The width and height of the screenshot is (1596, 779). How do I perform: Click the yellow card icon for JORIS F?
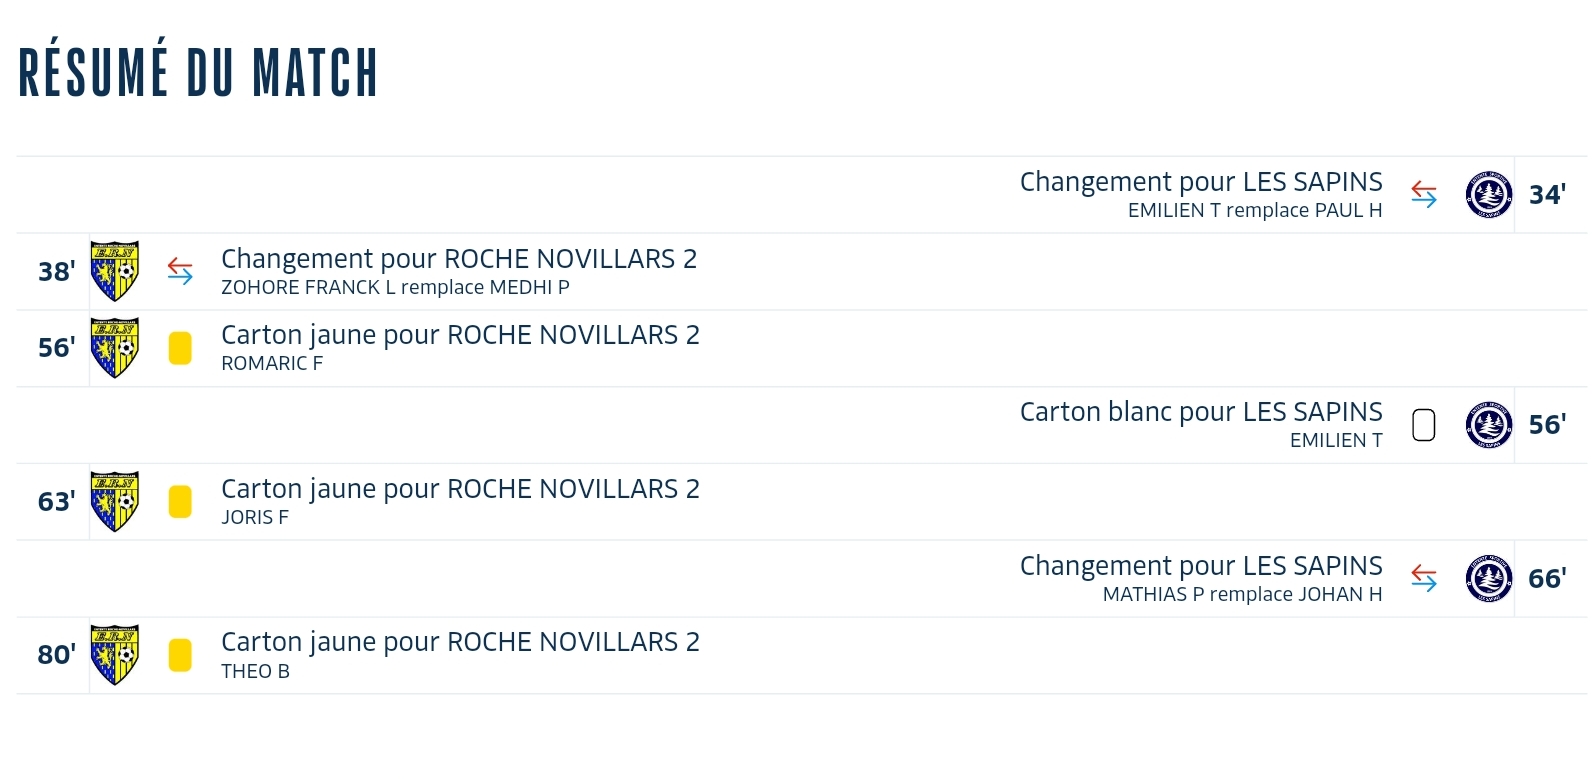[180, 502]
